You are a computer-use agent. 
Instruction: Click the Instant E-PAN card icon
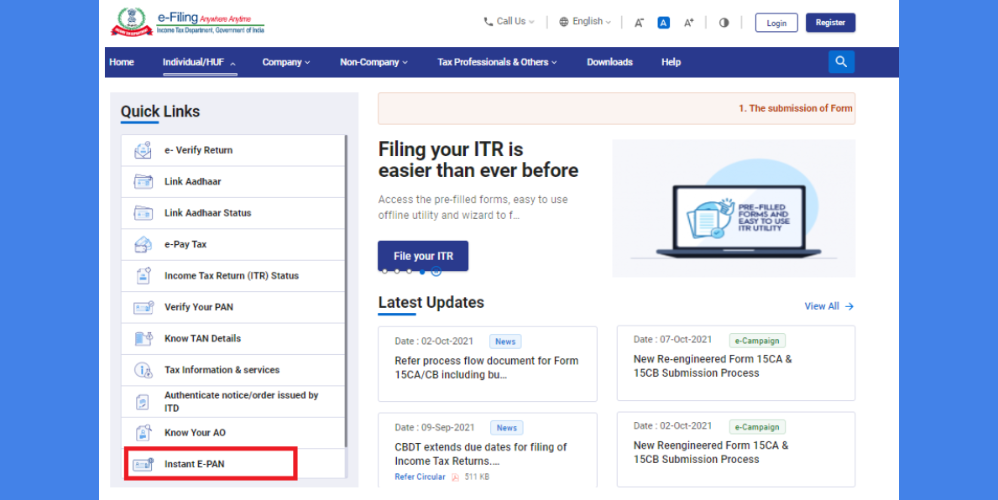pyautogui.click(x=143, y=464)
